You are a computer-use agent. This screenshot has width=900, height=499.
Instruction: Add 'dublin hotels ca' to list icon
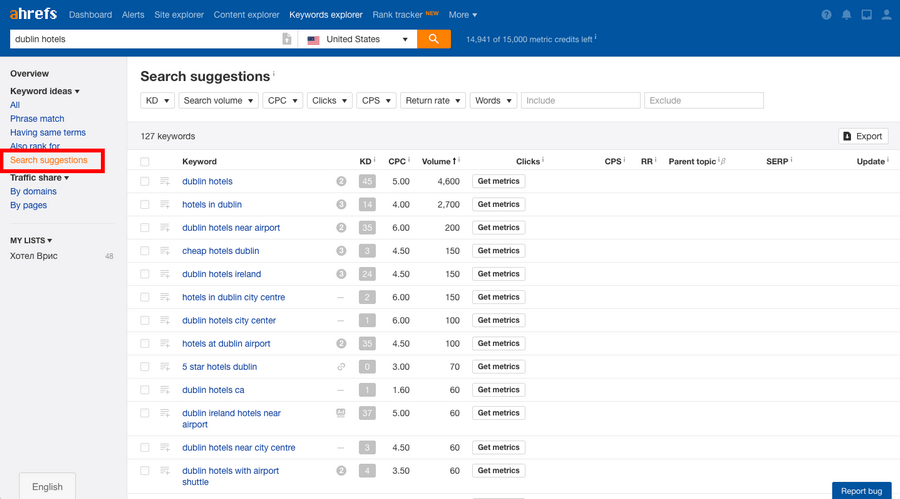click(165, 390)
